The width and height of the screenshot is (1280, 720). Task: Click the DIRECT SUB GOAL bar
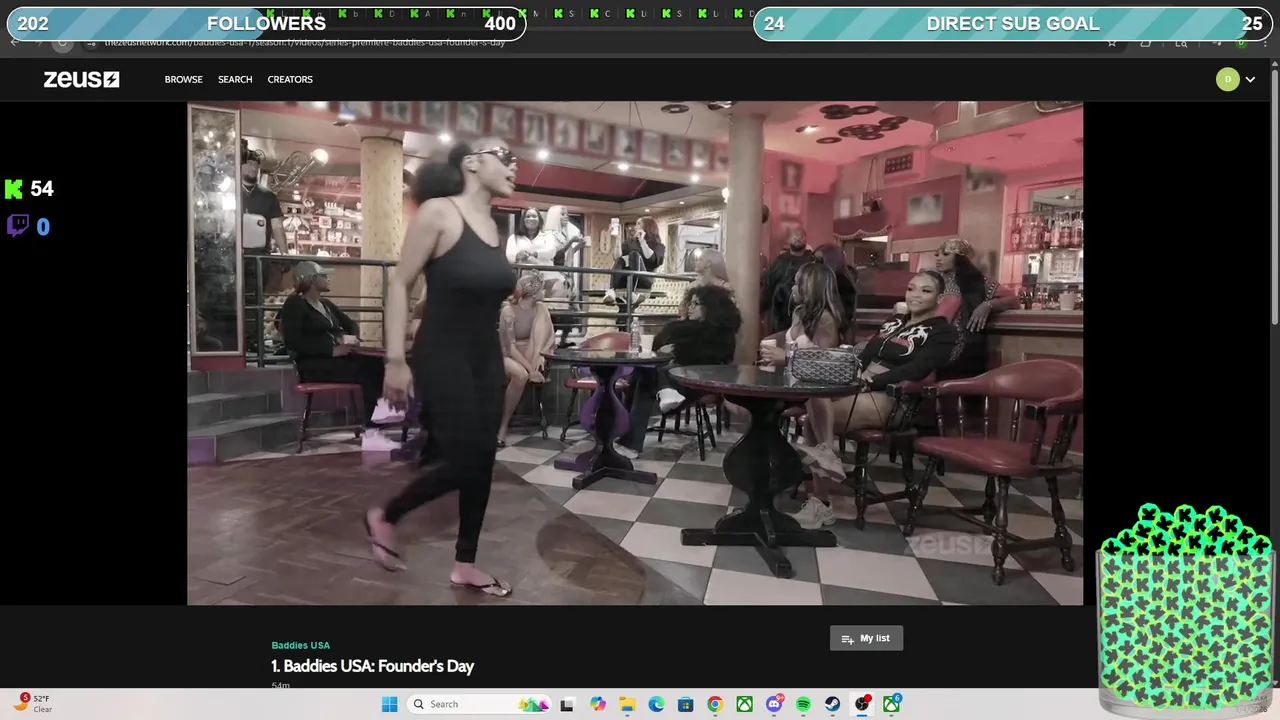[1013, 24]
